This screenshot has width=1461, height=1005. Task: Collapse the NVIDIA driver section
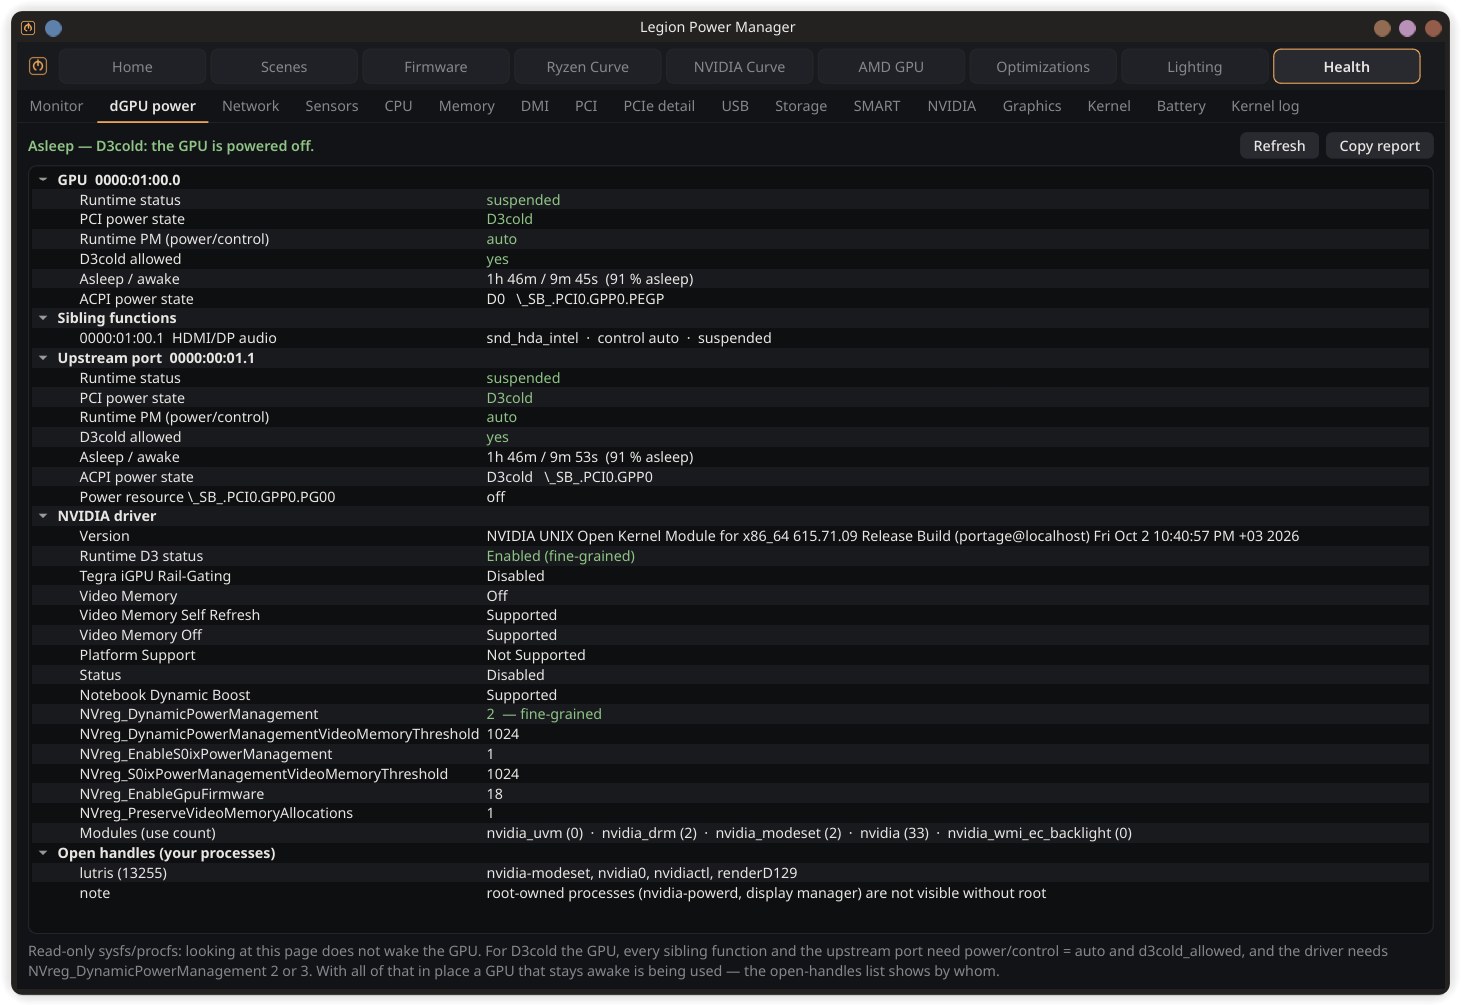[x=43, y=516]
